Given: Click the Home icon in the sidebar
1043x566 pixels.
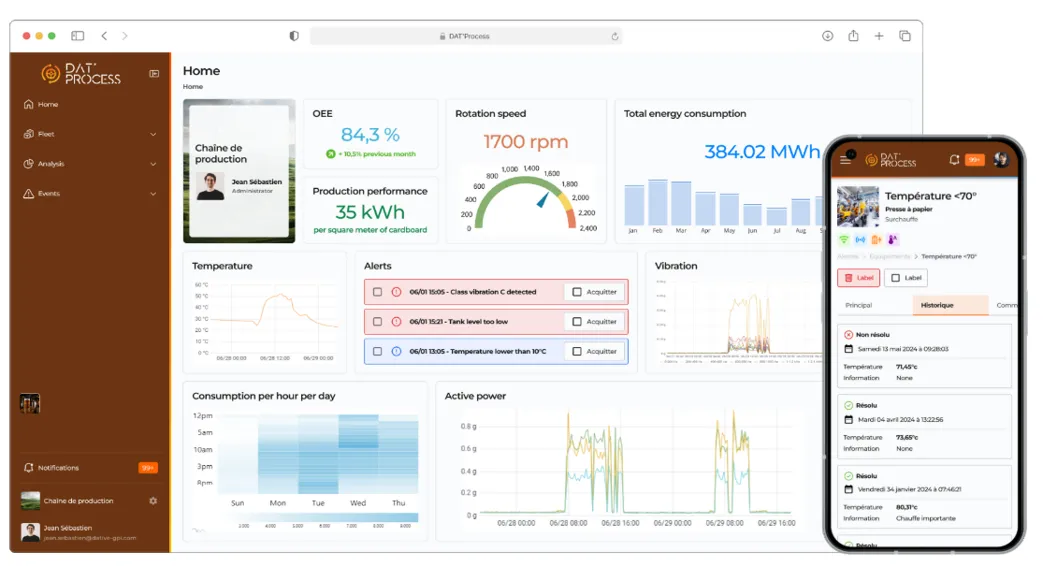Looking at the screenshot, I should (28, 104).
